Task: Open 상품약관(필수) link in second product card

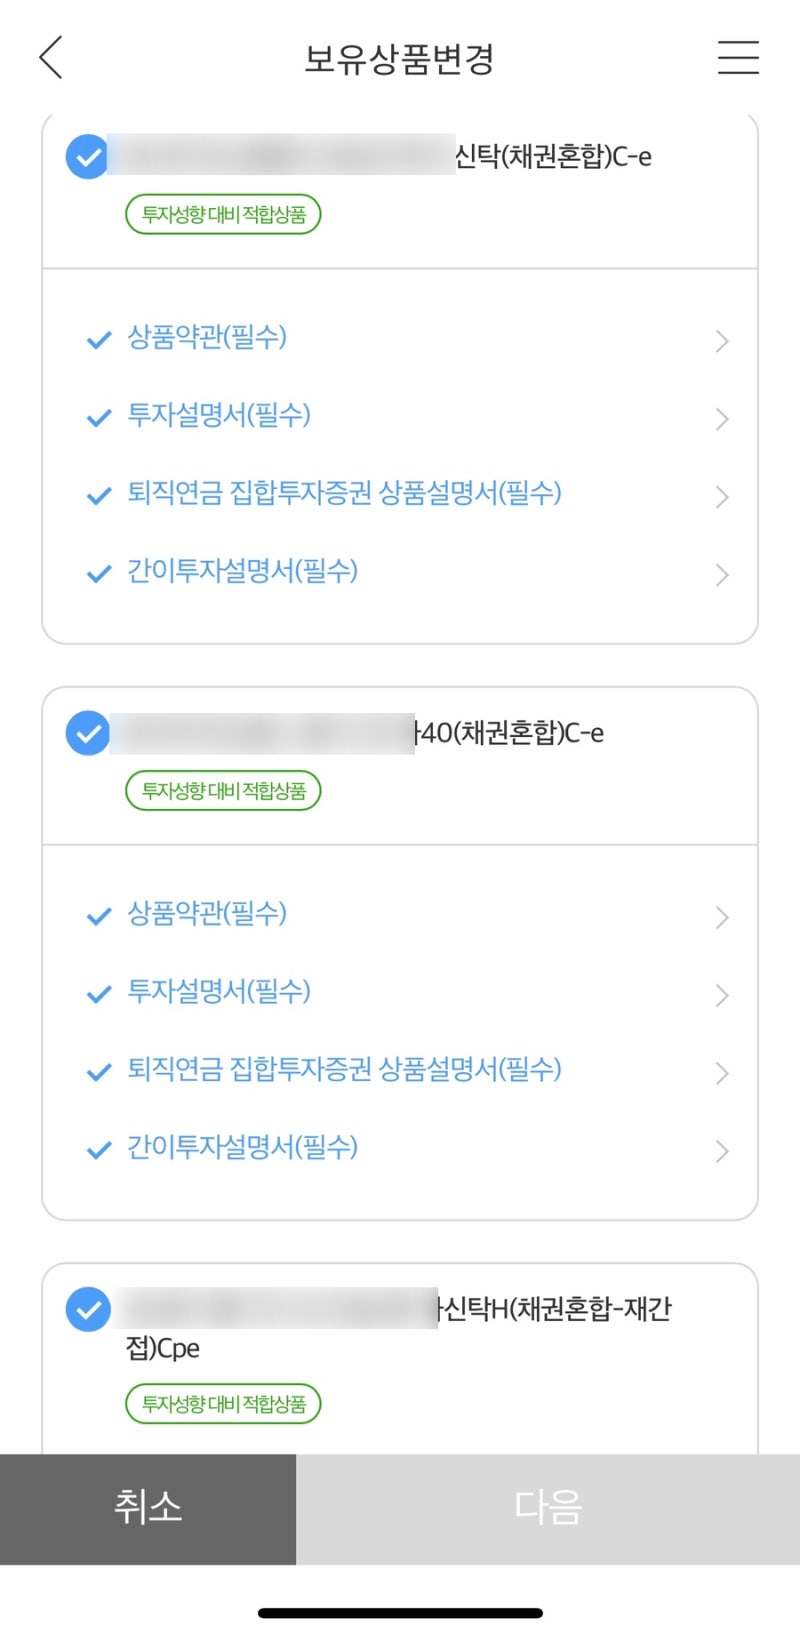Action: (207, 914)
